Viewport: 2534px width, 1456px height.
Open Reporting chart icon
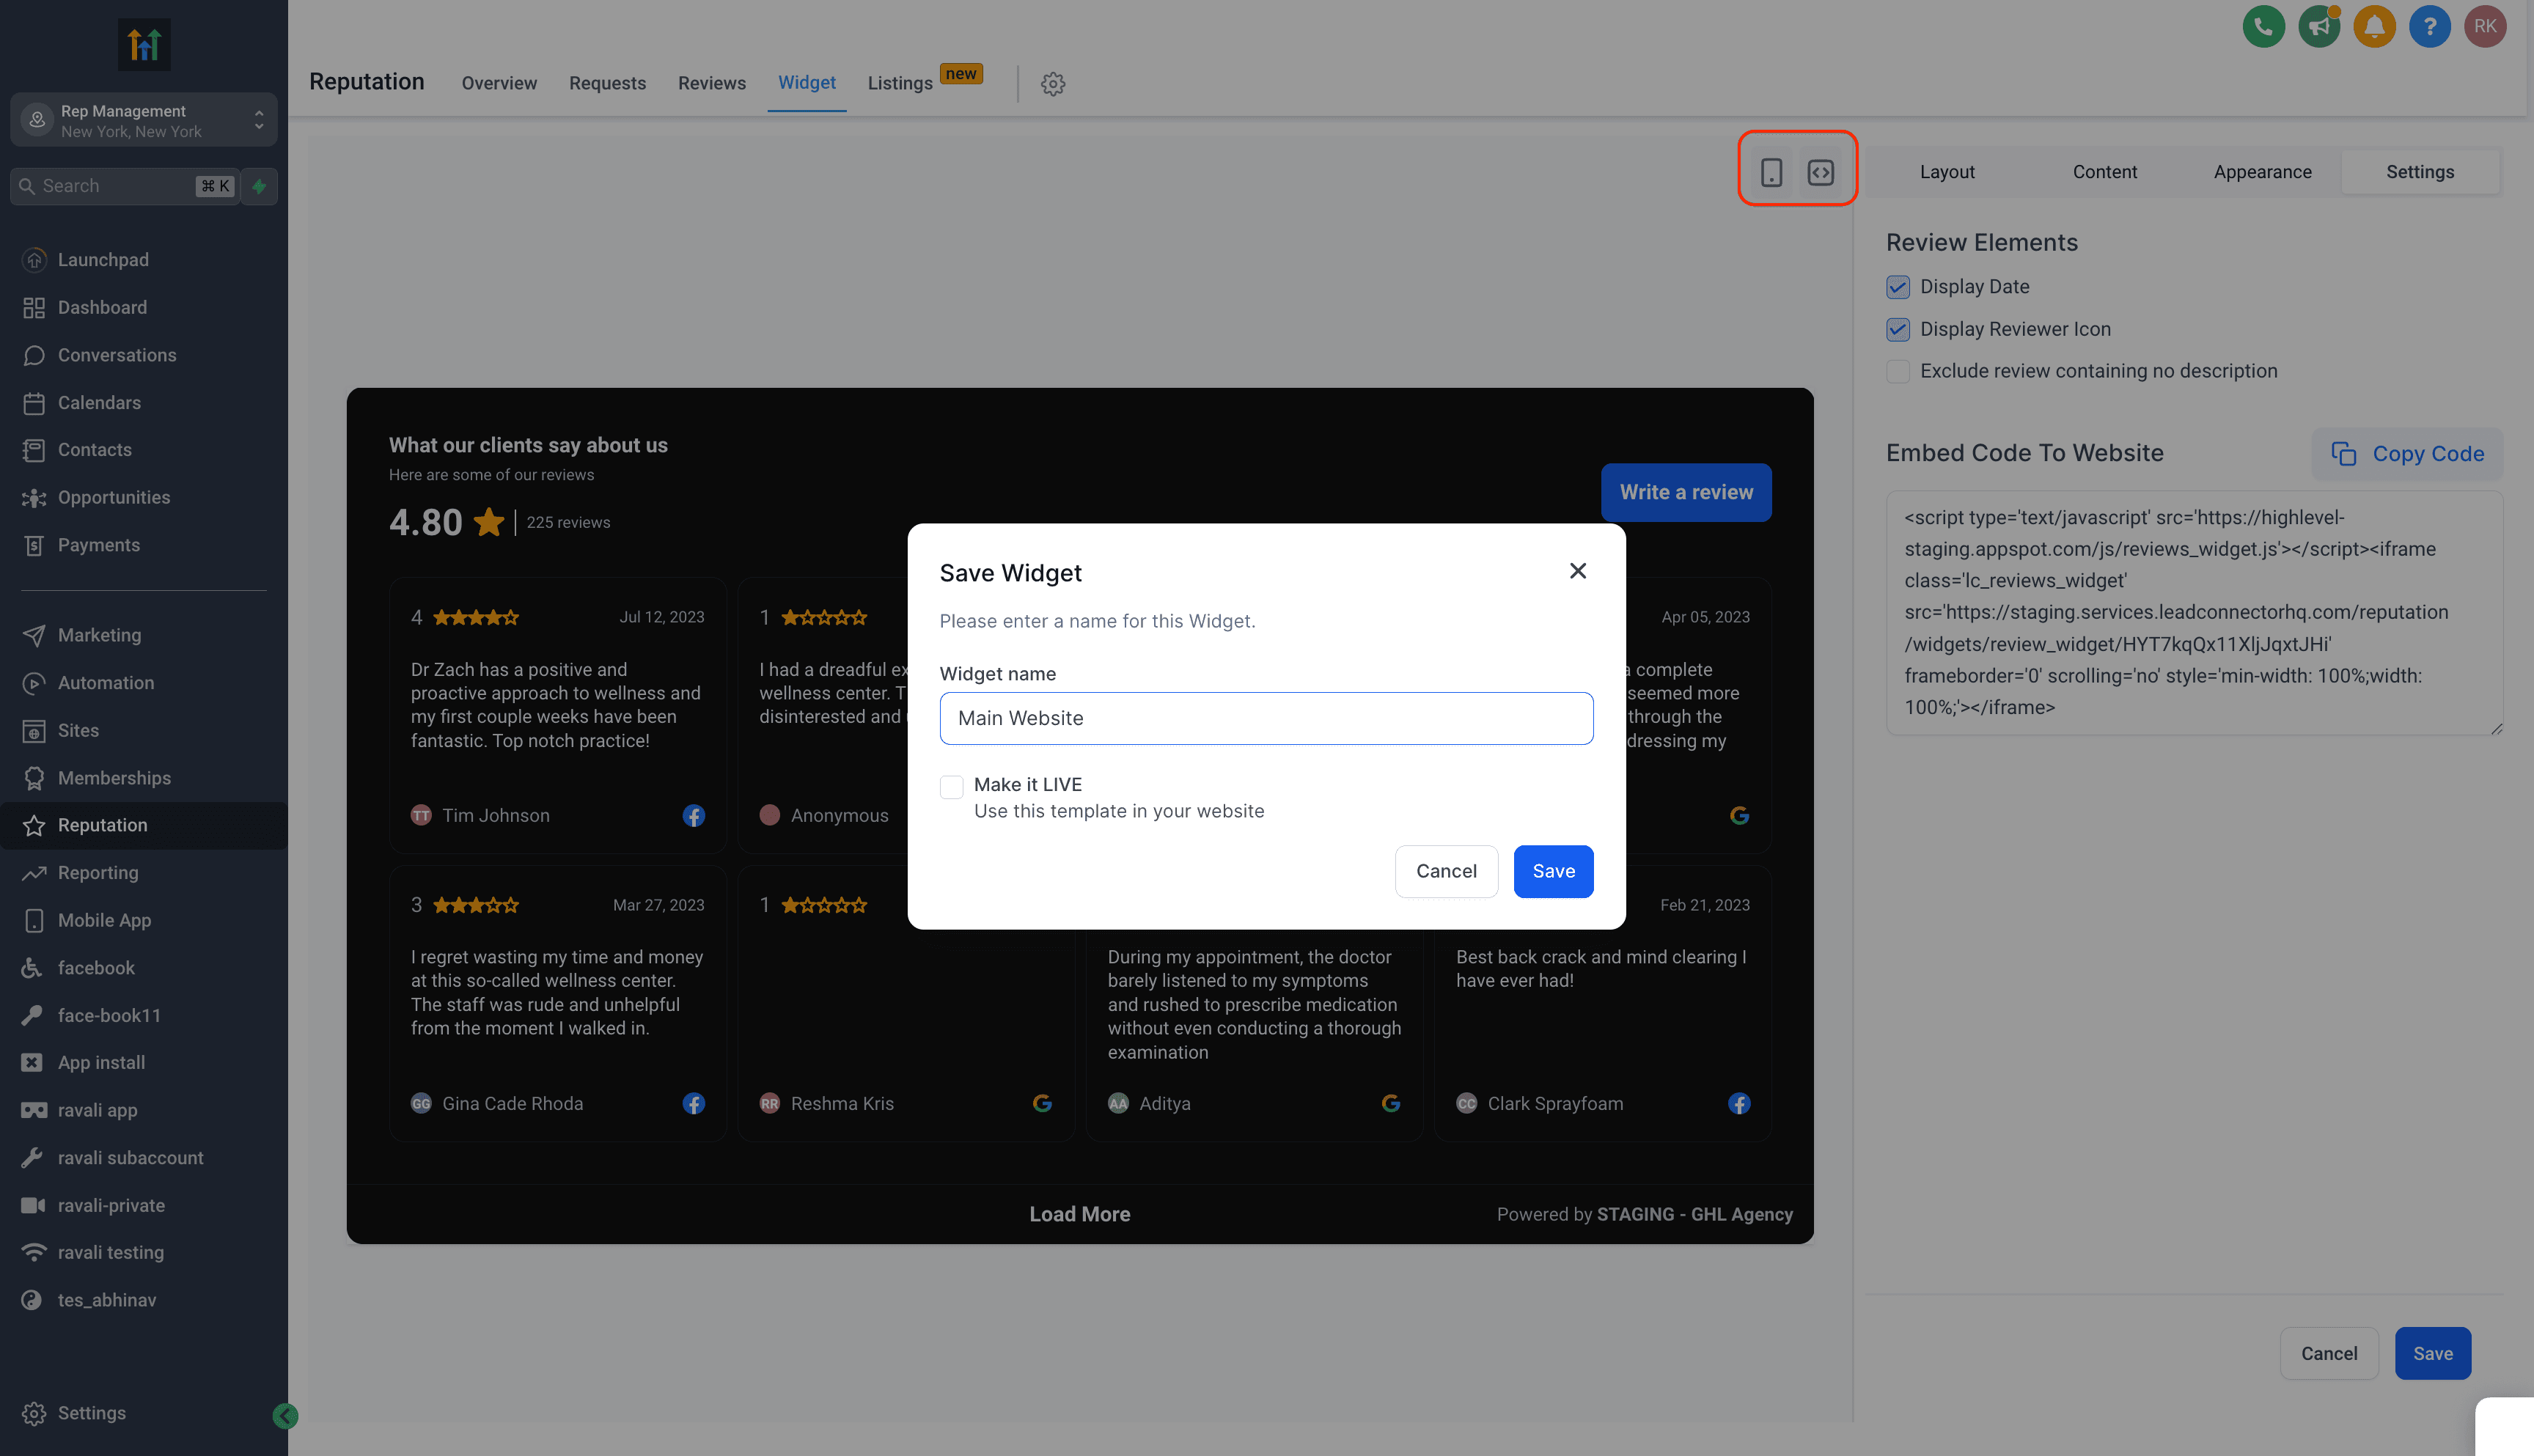point(34,873)
